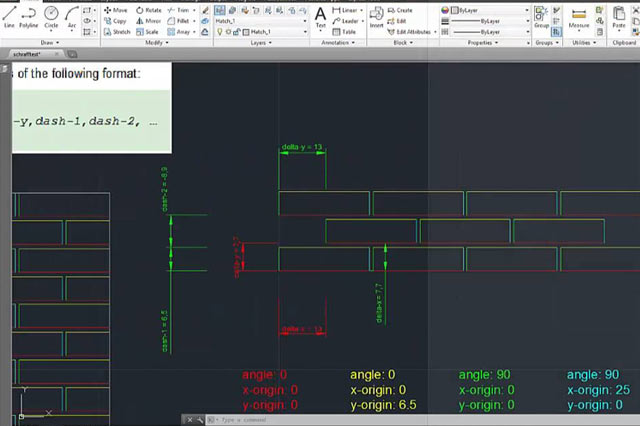This screenshot has height=426, width=640.
Task: Select the Arc tool
Action: click(72, 17)
